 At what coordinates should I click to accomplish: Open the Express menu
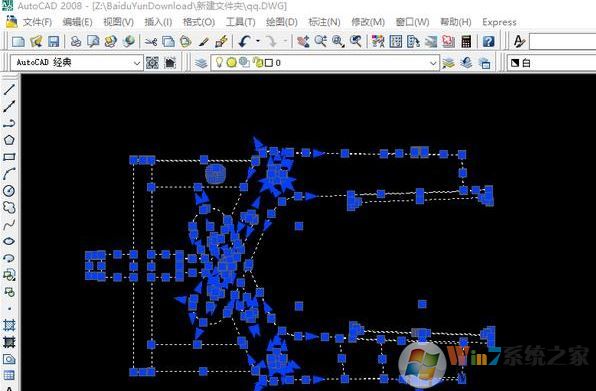[499, 22]
